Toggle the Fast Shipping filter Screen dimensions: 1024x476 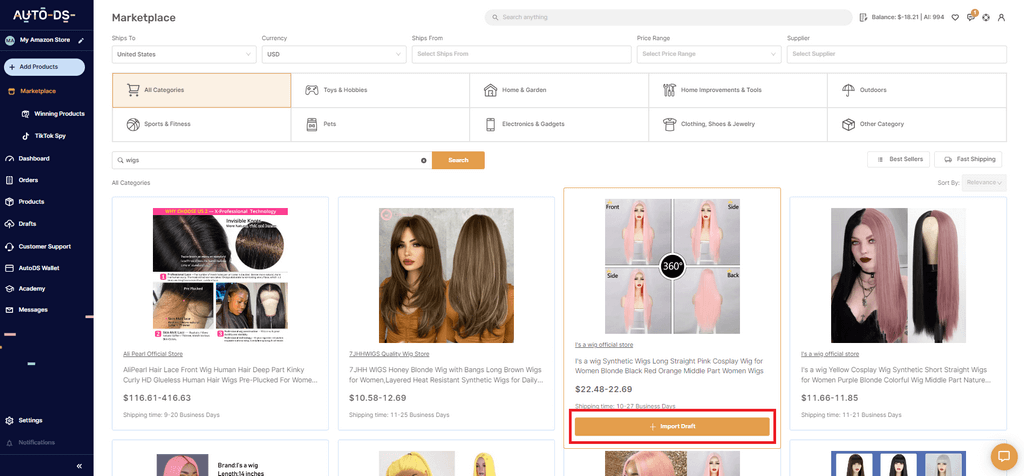[x=967, y=159]
